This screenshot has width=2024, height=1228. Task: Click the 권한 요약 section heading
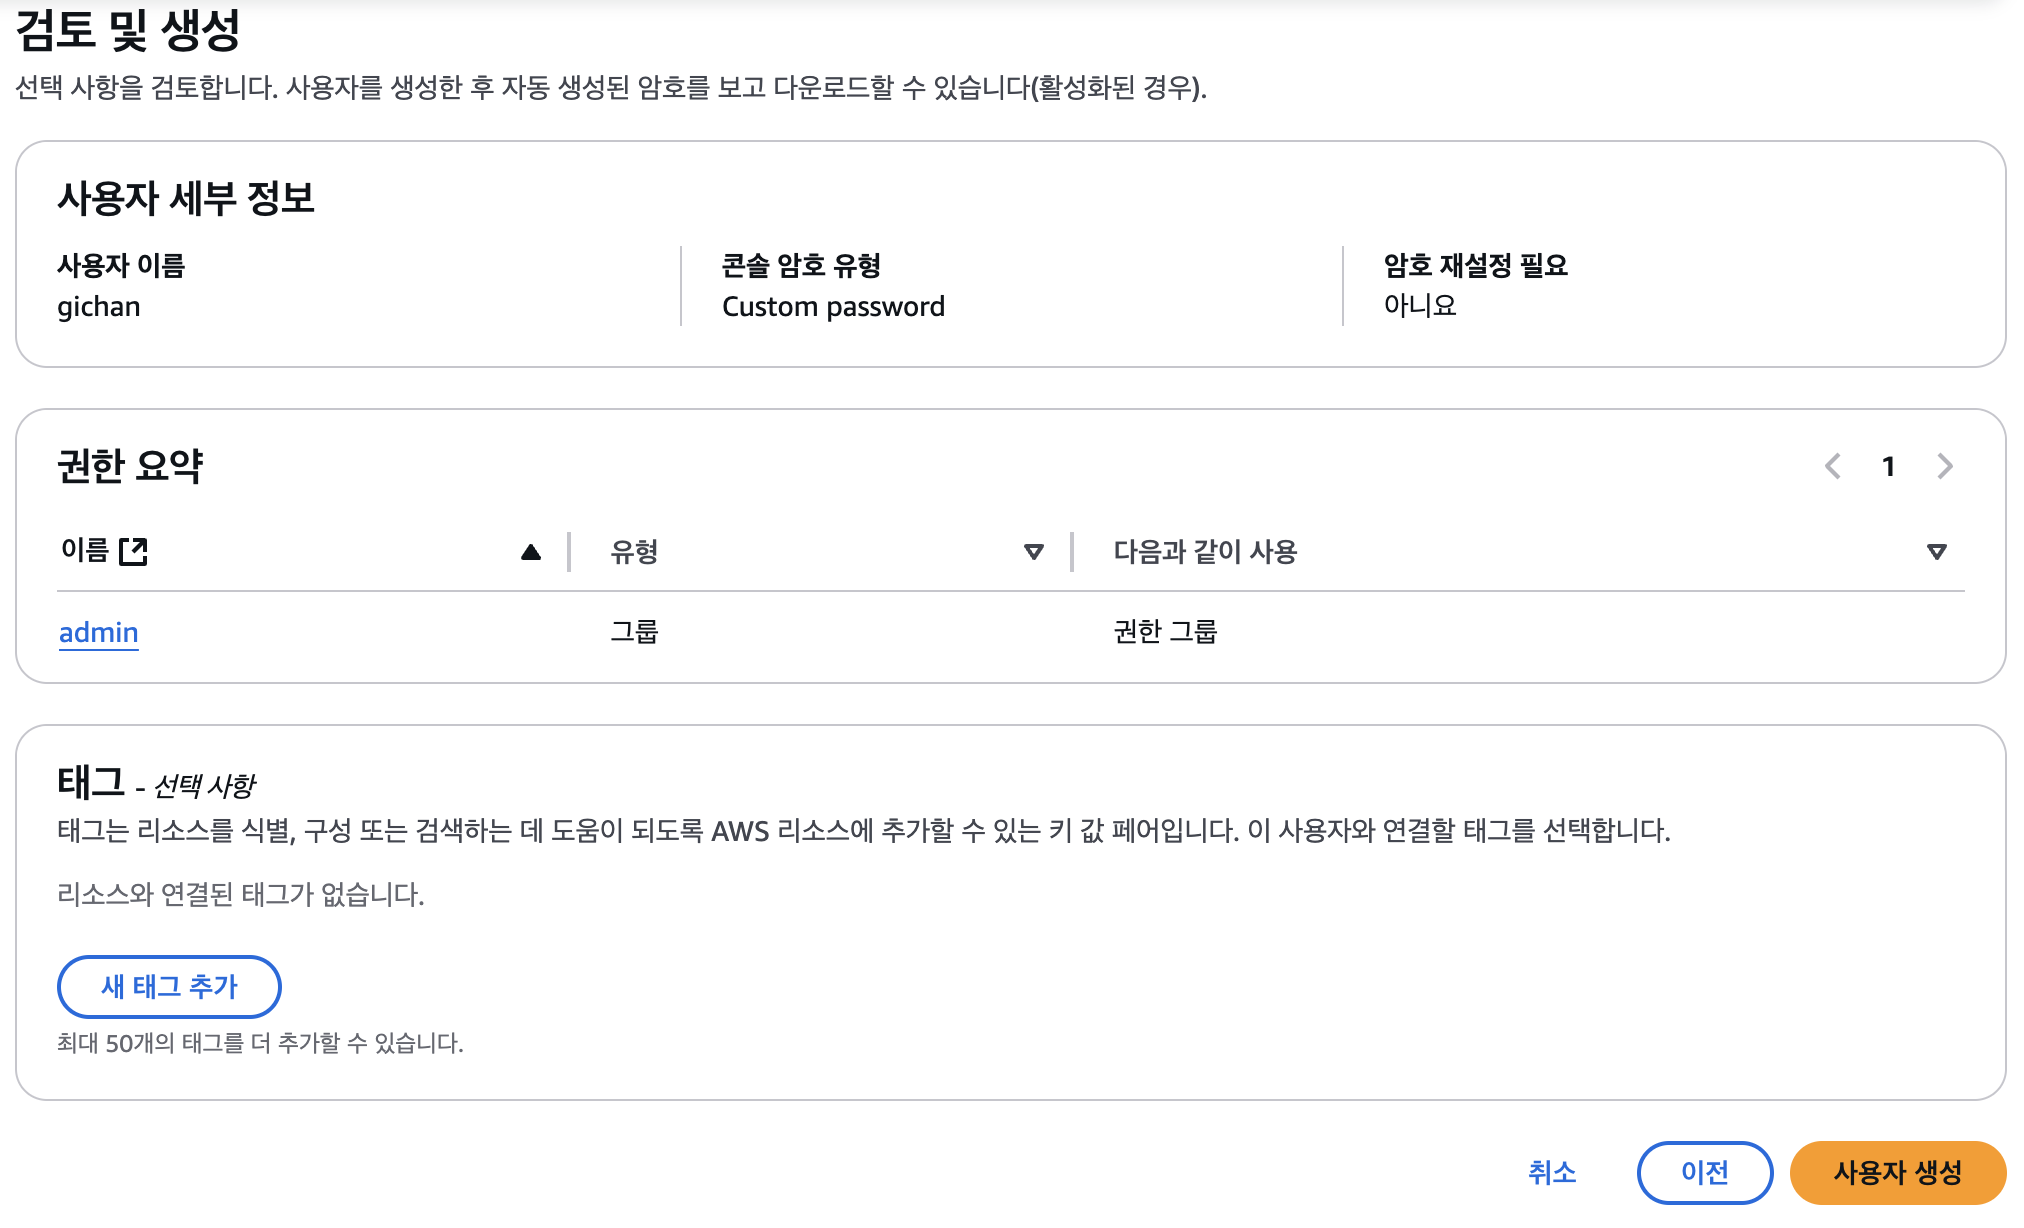[x=130, y=466]
